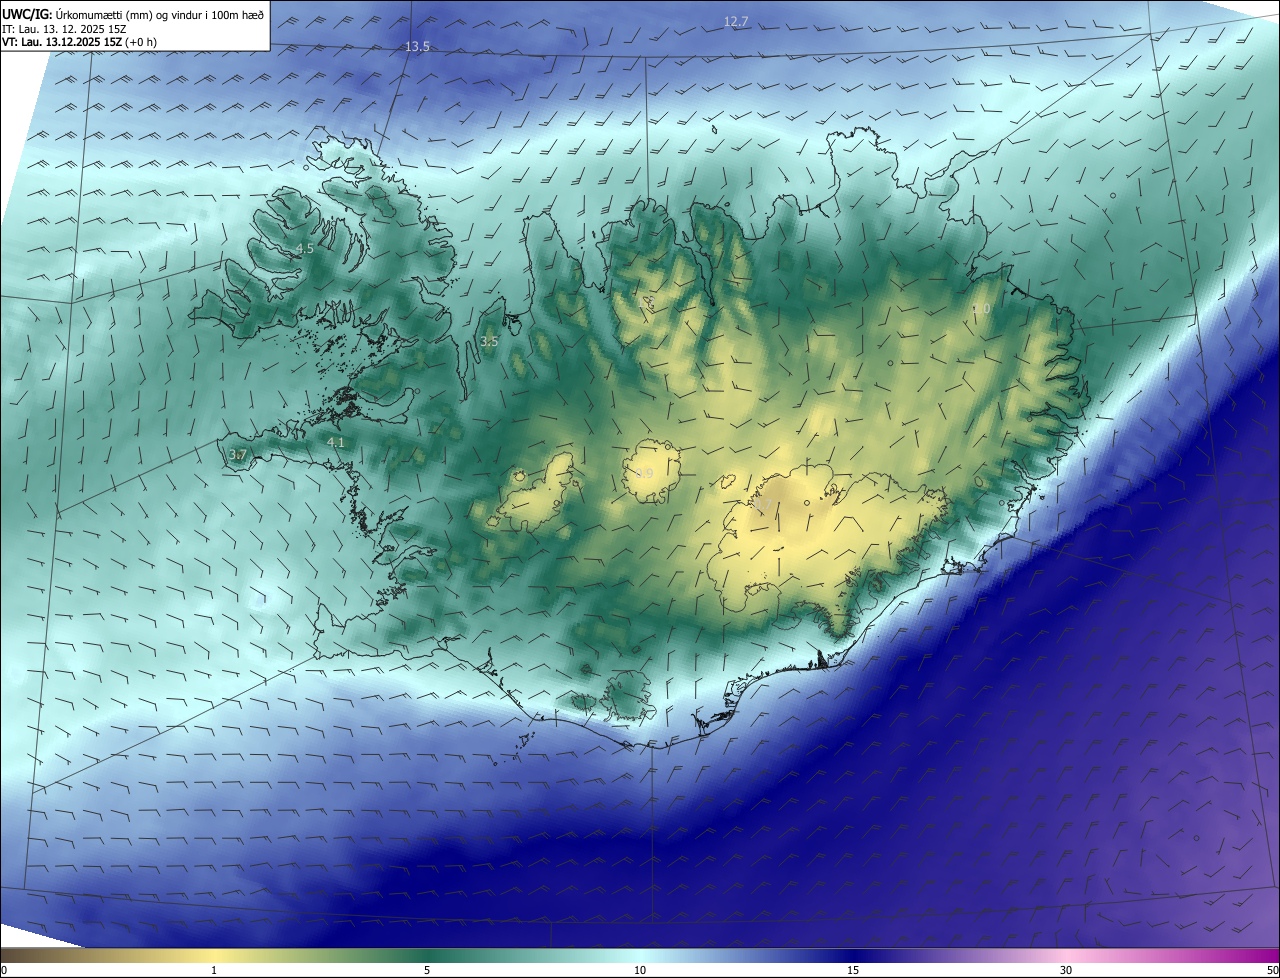This screenshot has width=1280, height=978.
Task: Click the 10 tick on the color scale
Action: pyautogui.click(x=640, y=970)
